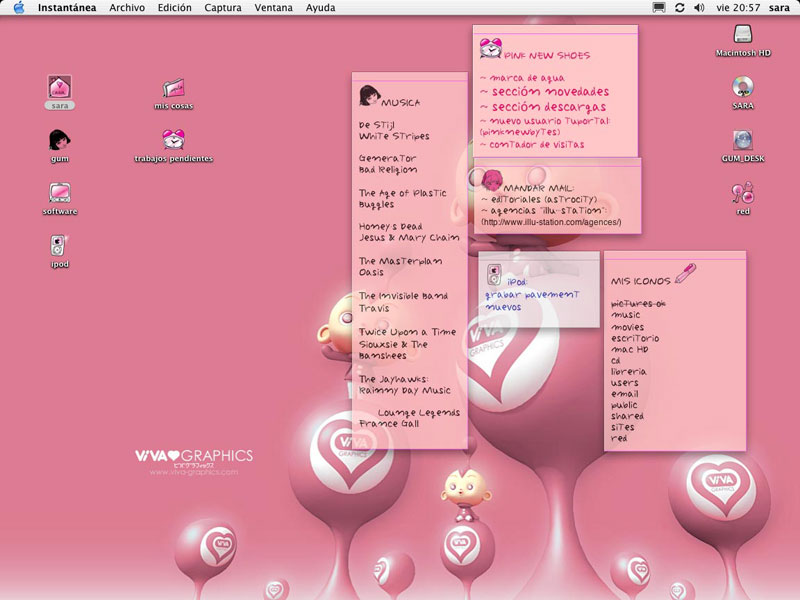Open the Captura menu
Image resolution: width=800 pixels, height=600 pixels.
point(222,7)
